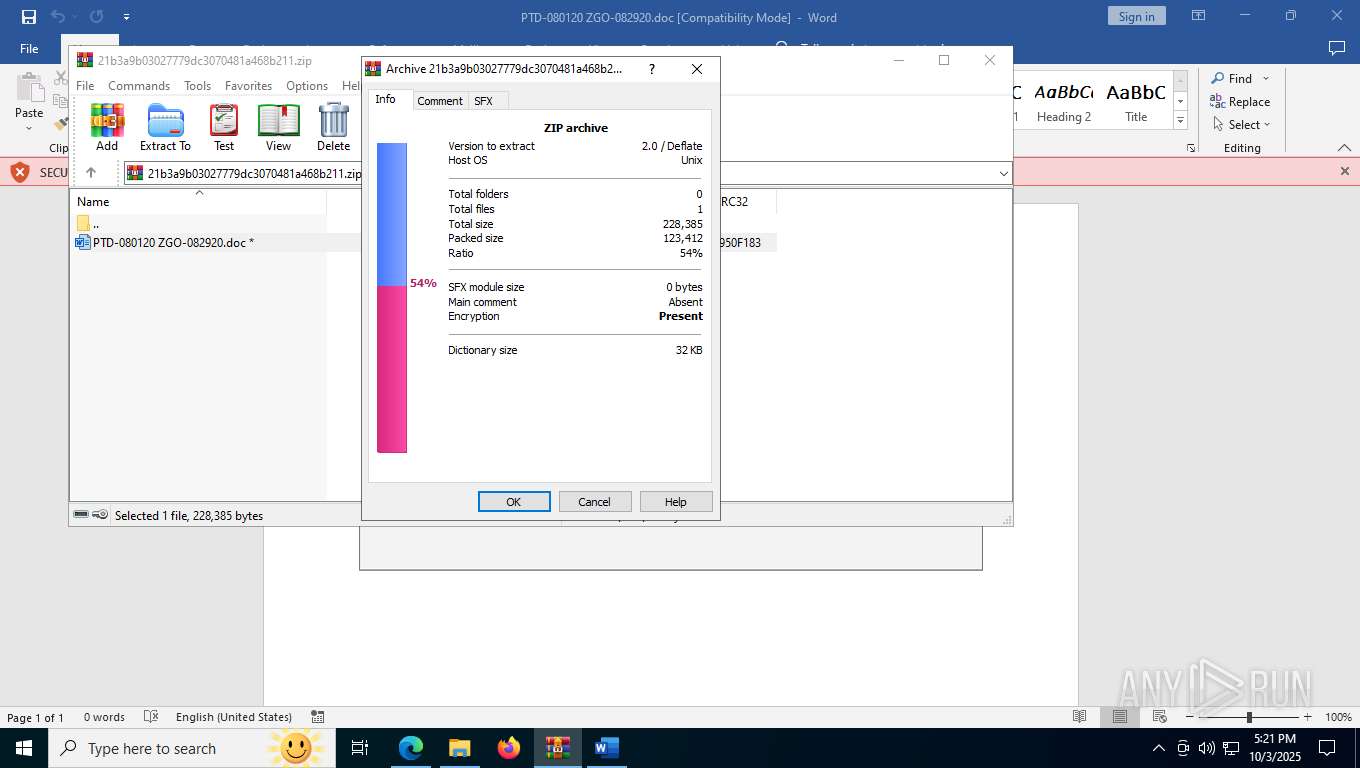Viewport: 1360px width, 768px height.
Task: Click the Name column header
Action: click(x=199, y=201)
